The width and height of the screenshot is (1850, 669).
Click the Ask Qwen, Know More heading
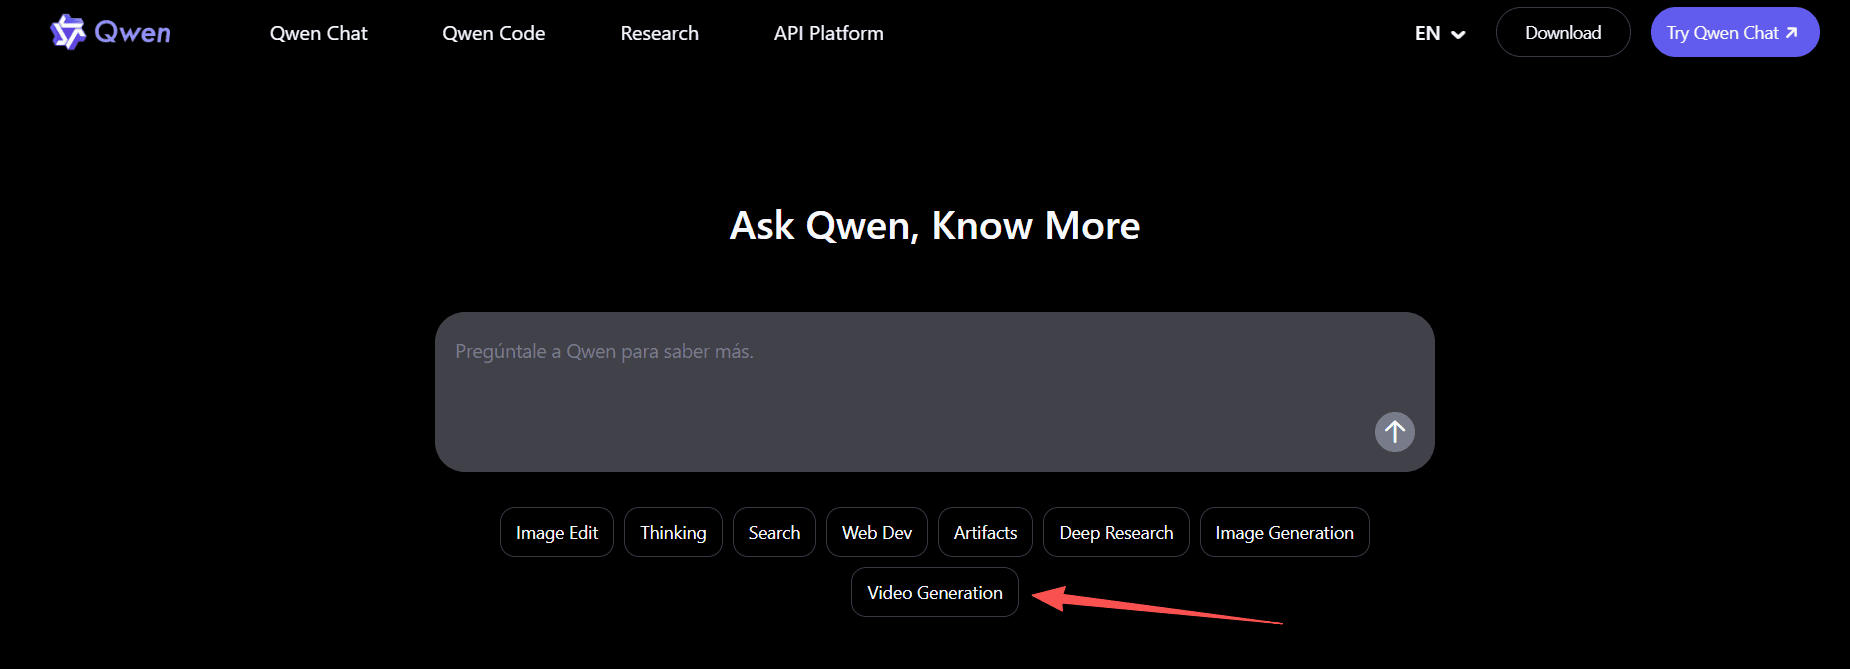[x=935, y=226]
